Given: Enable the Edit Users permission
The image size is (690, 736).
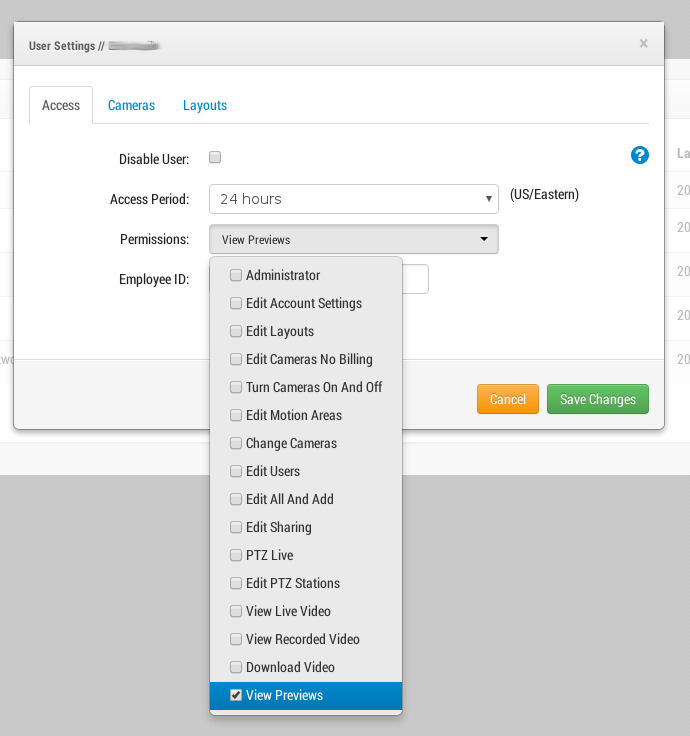Looking at the screenshot, I should click(x=236, y=471).
